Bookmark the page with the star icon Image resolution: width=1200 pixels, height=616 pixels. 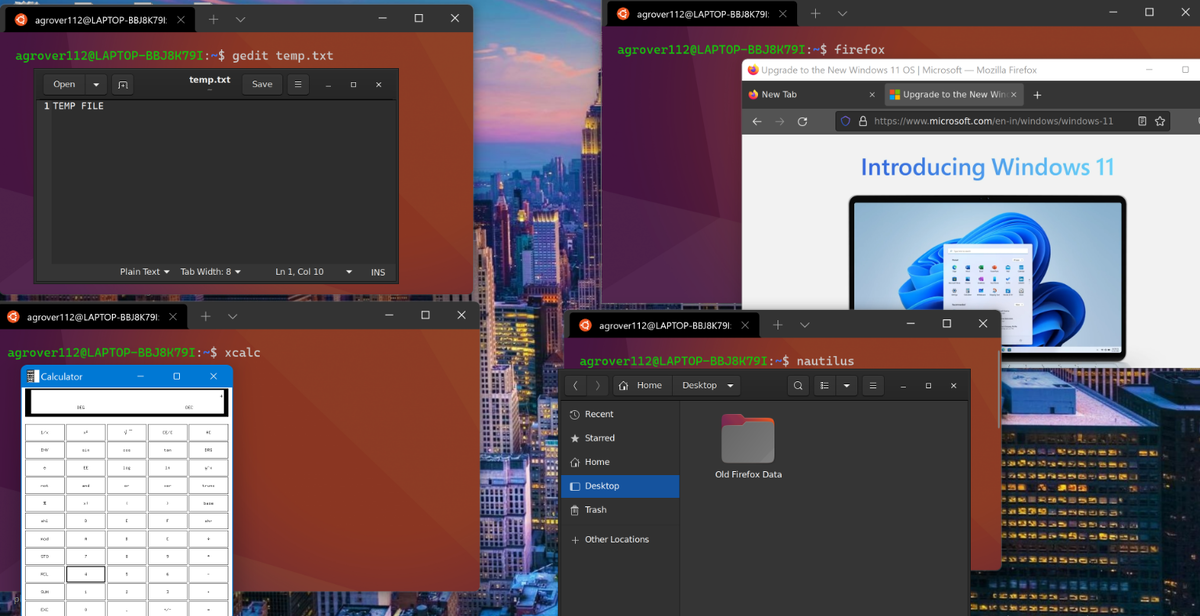coord(1160,121)
